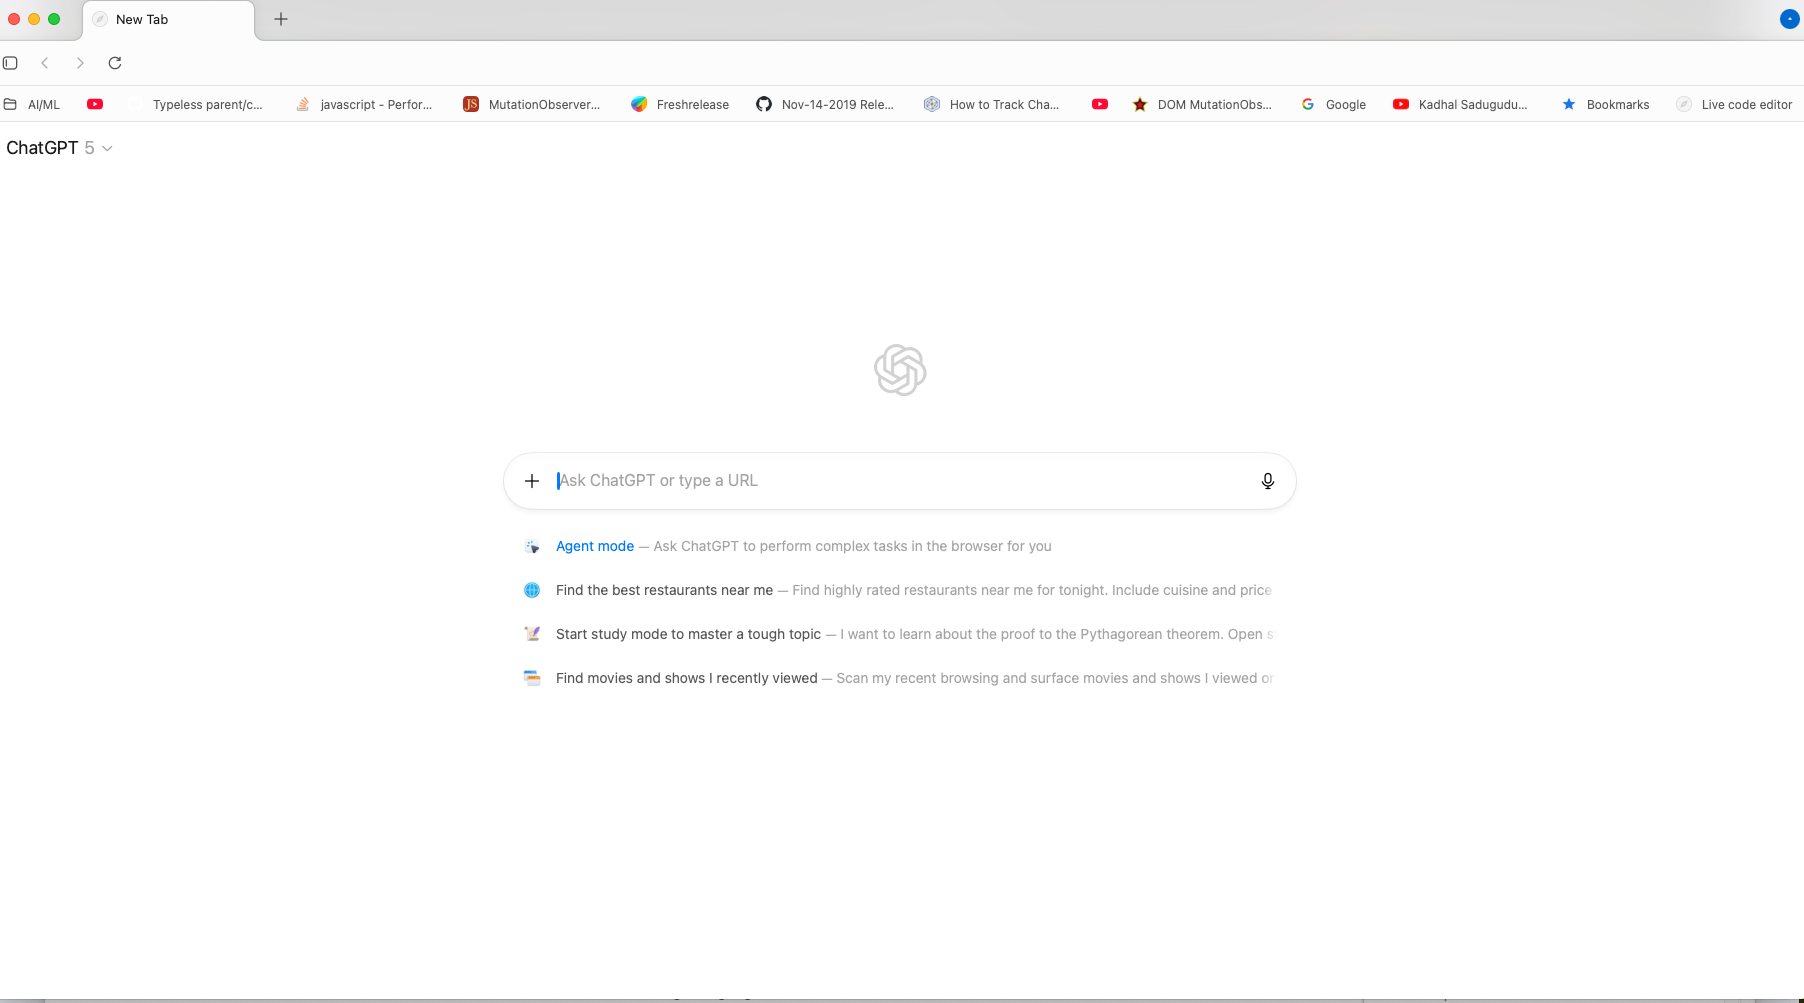Screen dimensions: 1804x1003
Task: Click the DOM MutationObs starred bookmark
Action: coord(1204,104)
